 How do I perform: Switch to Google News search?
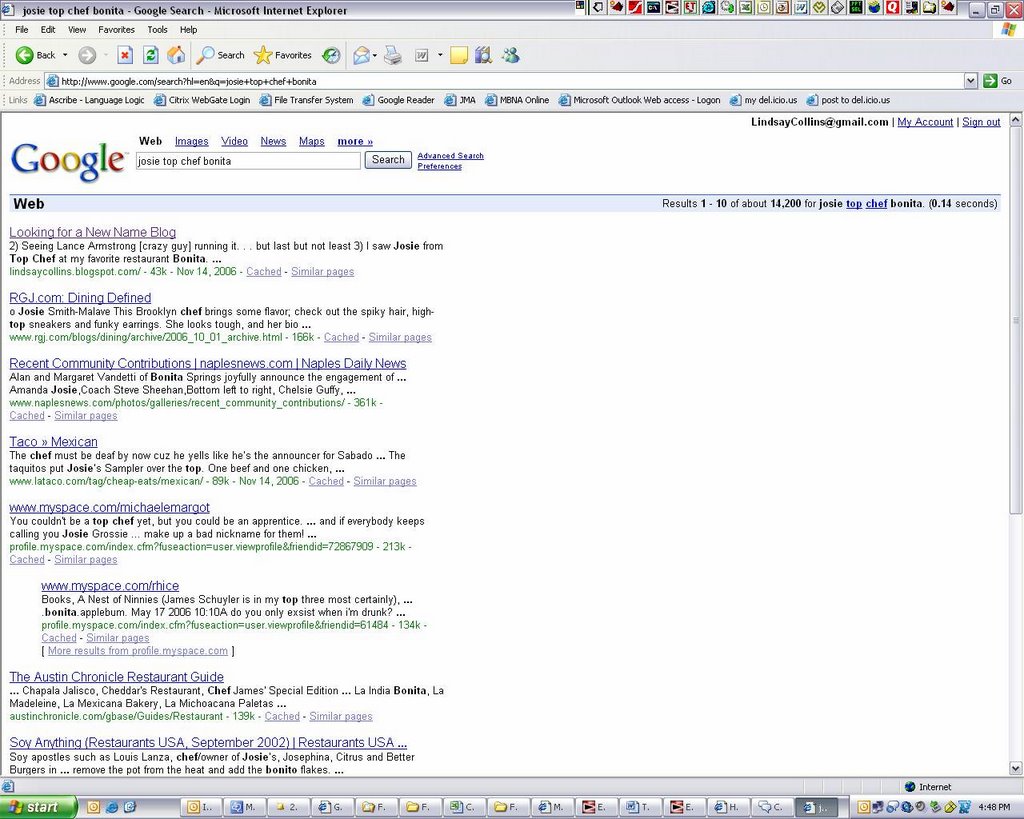coord(273,141)
